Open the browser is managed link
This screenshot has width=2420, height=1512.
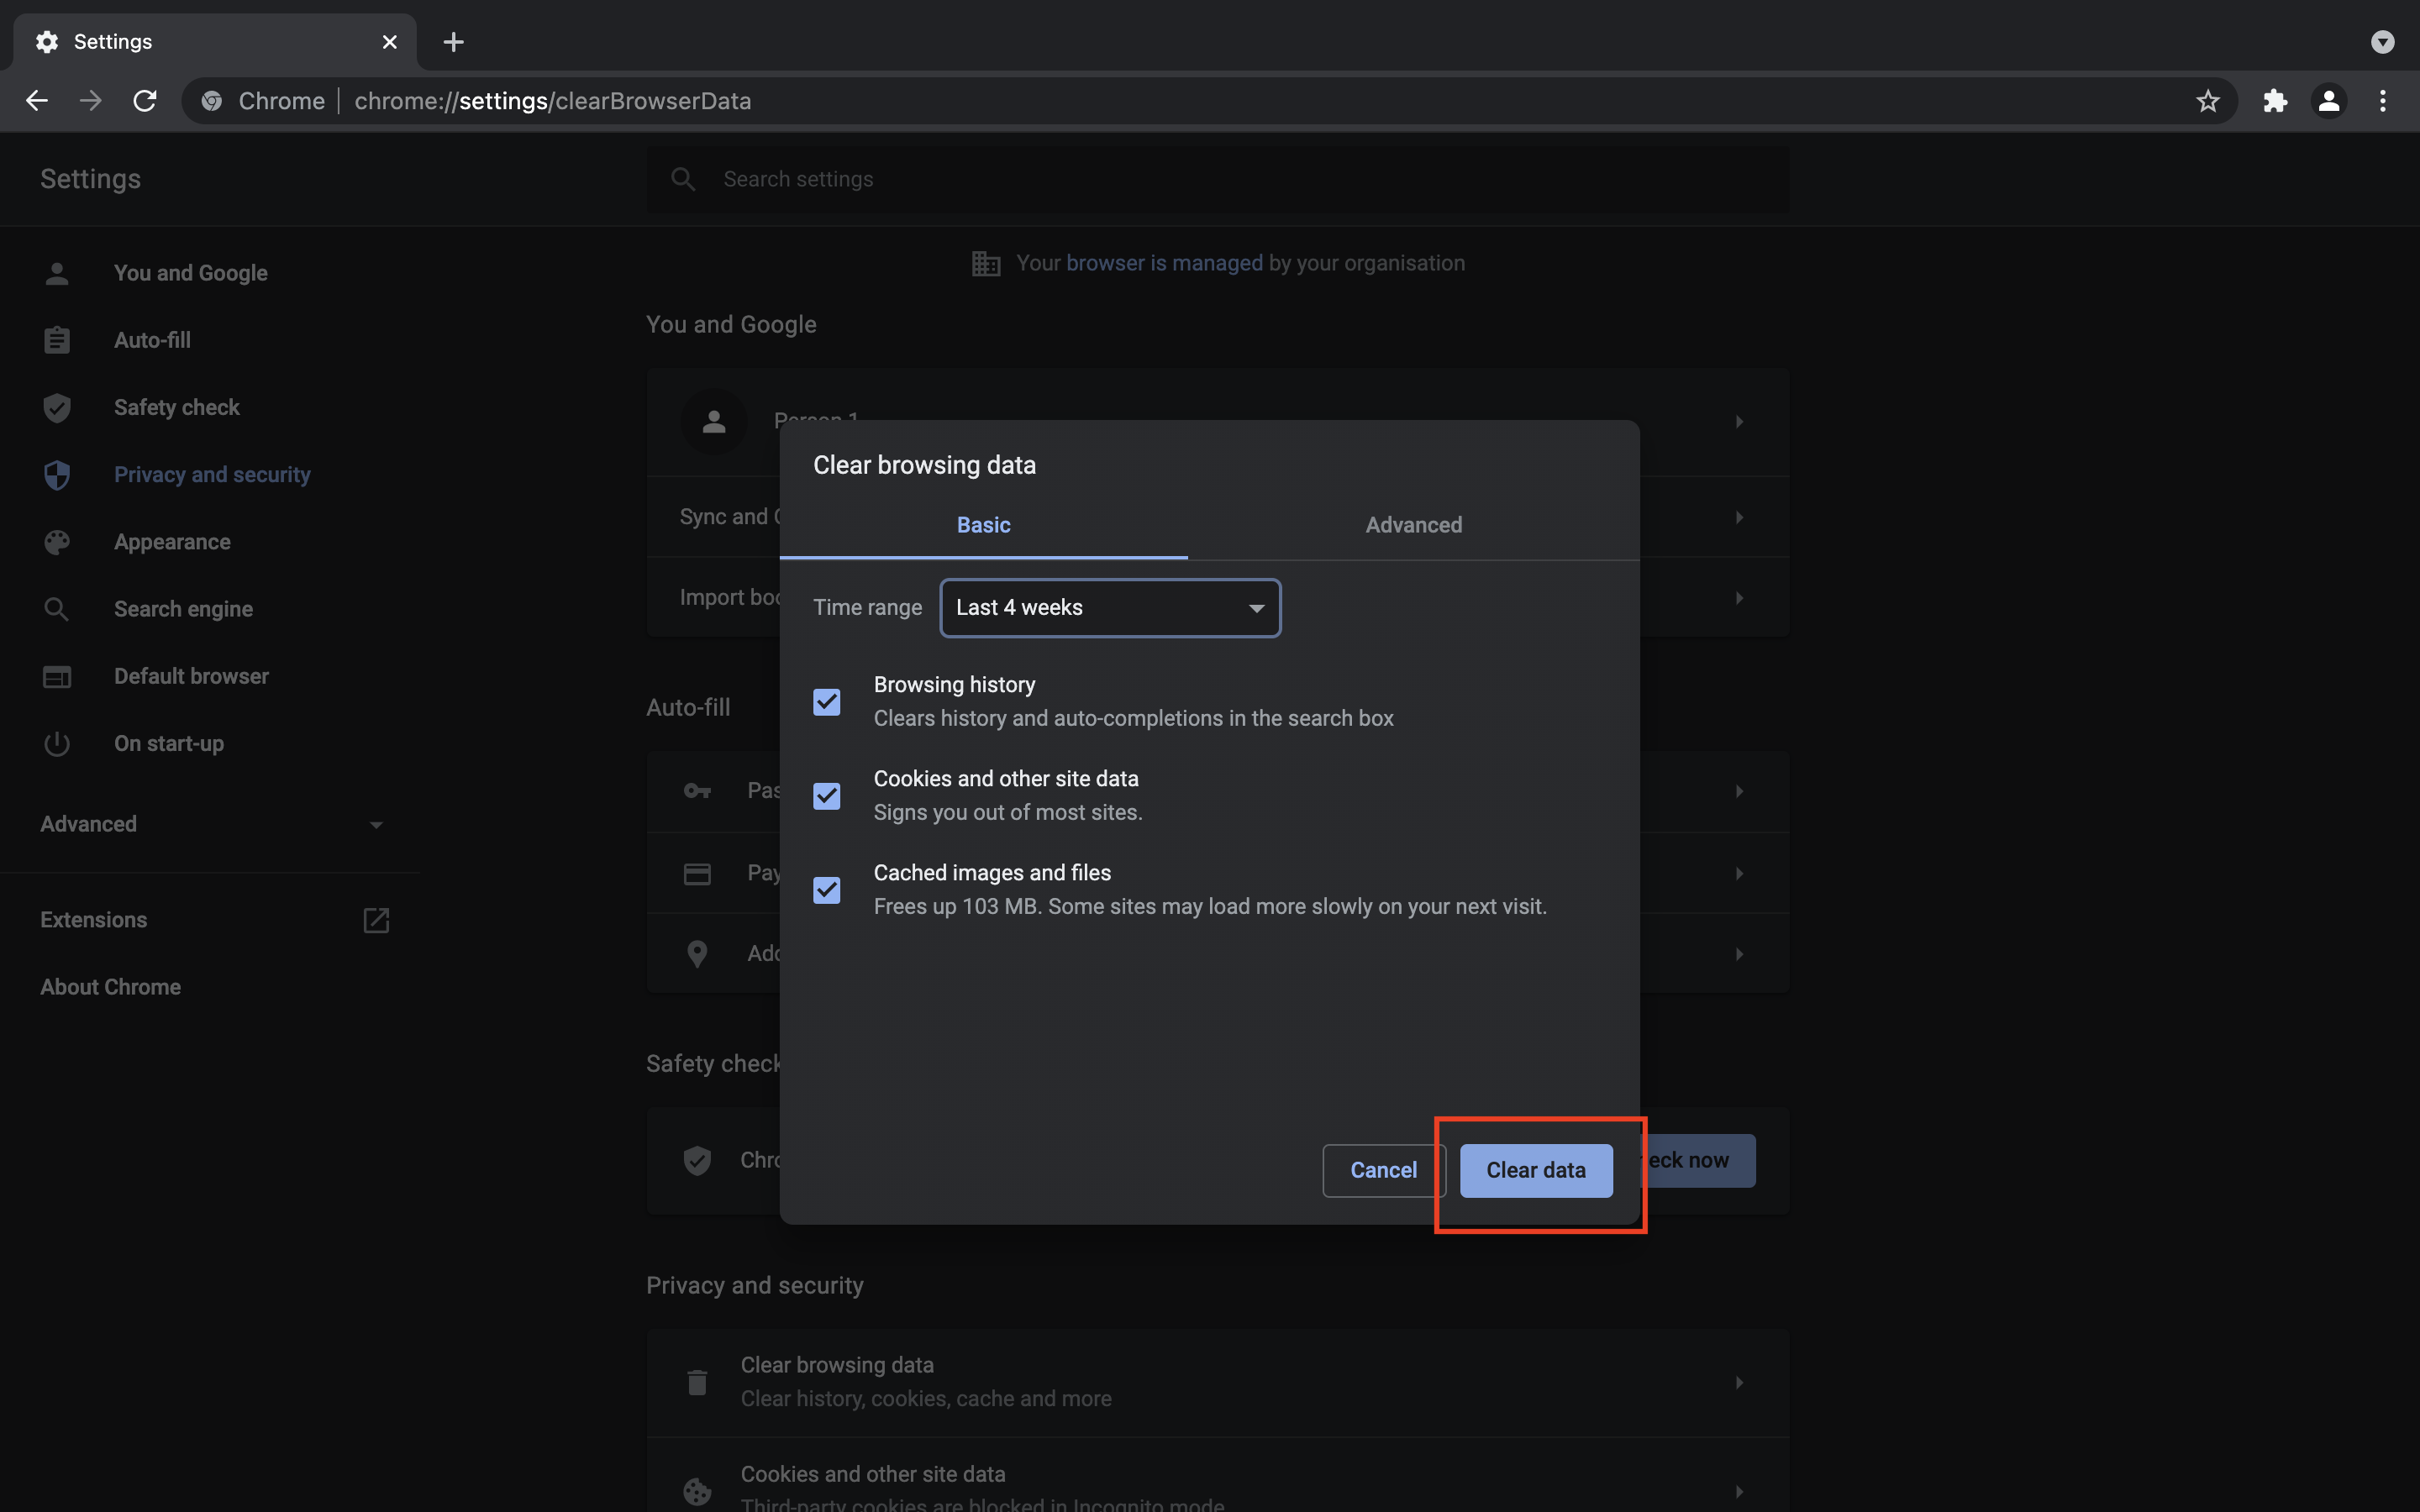pyautogui.click(x=1164, y=263)
